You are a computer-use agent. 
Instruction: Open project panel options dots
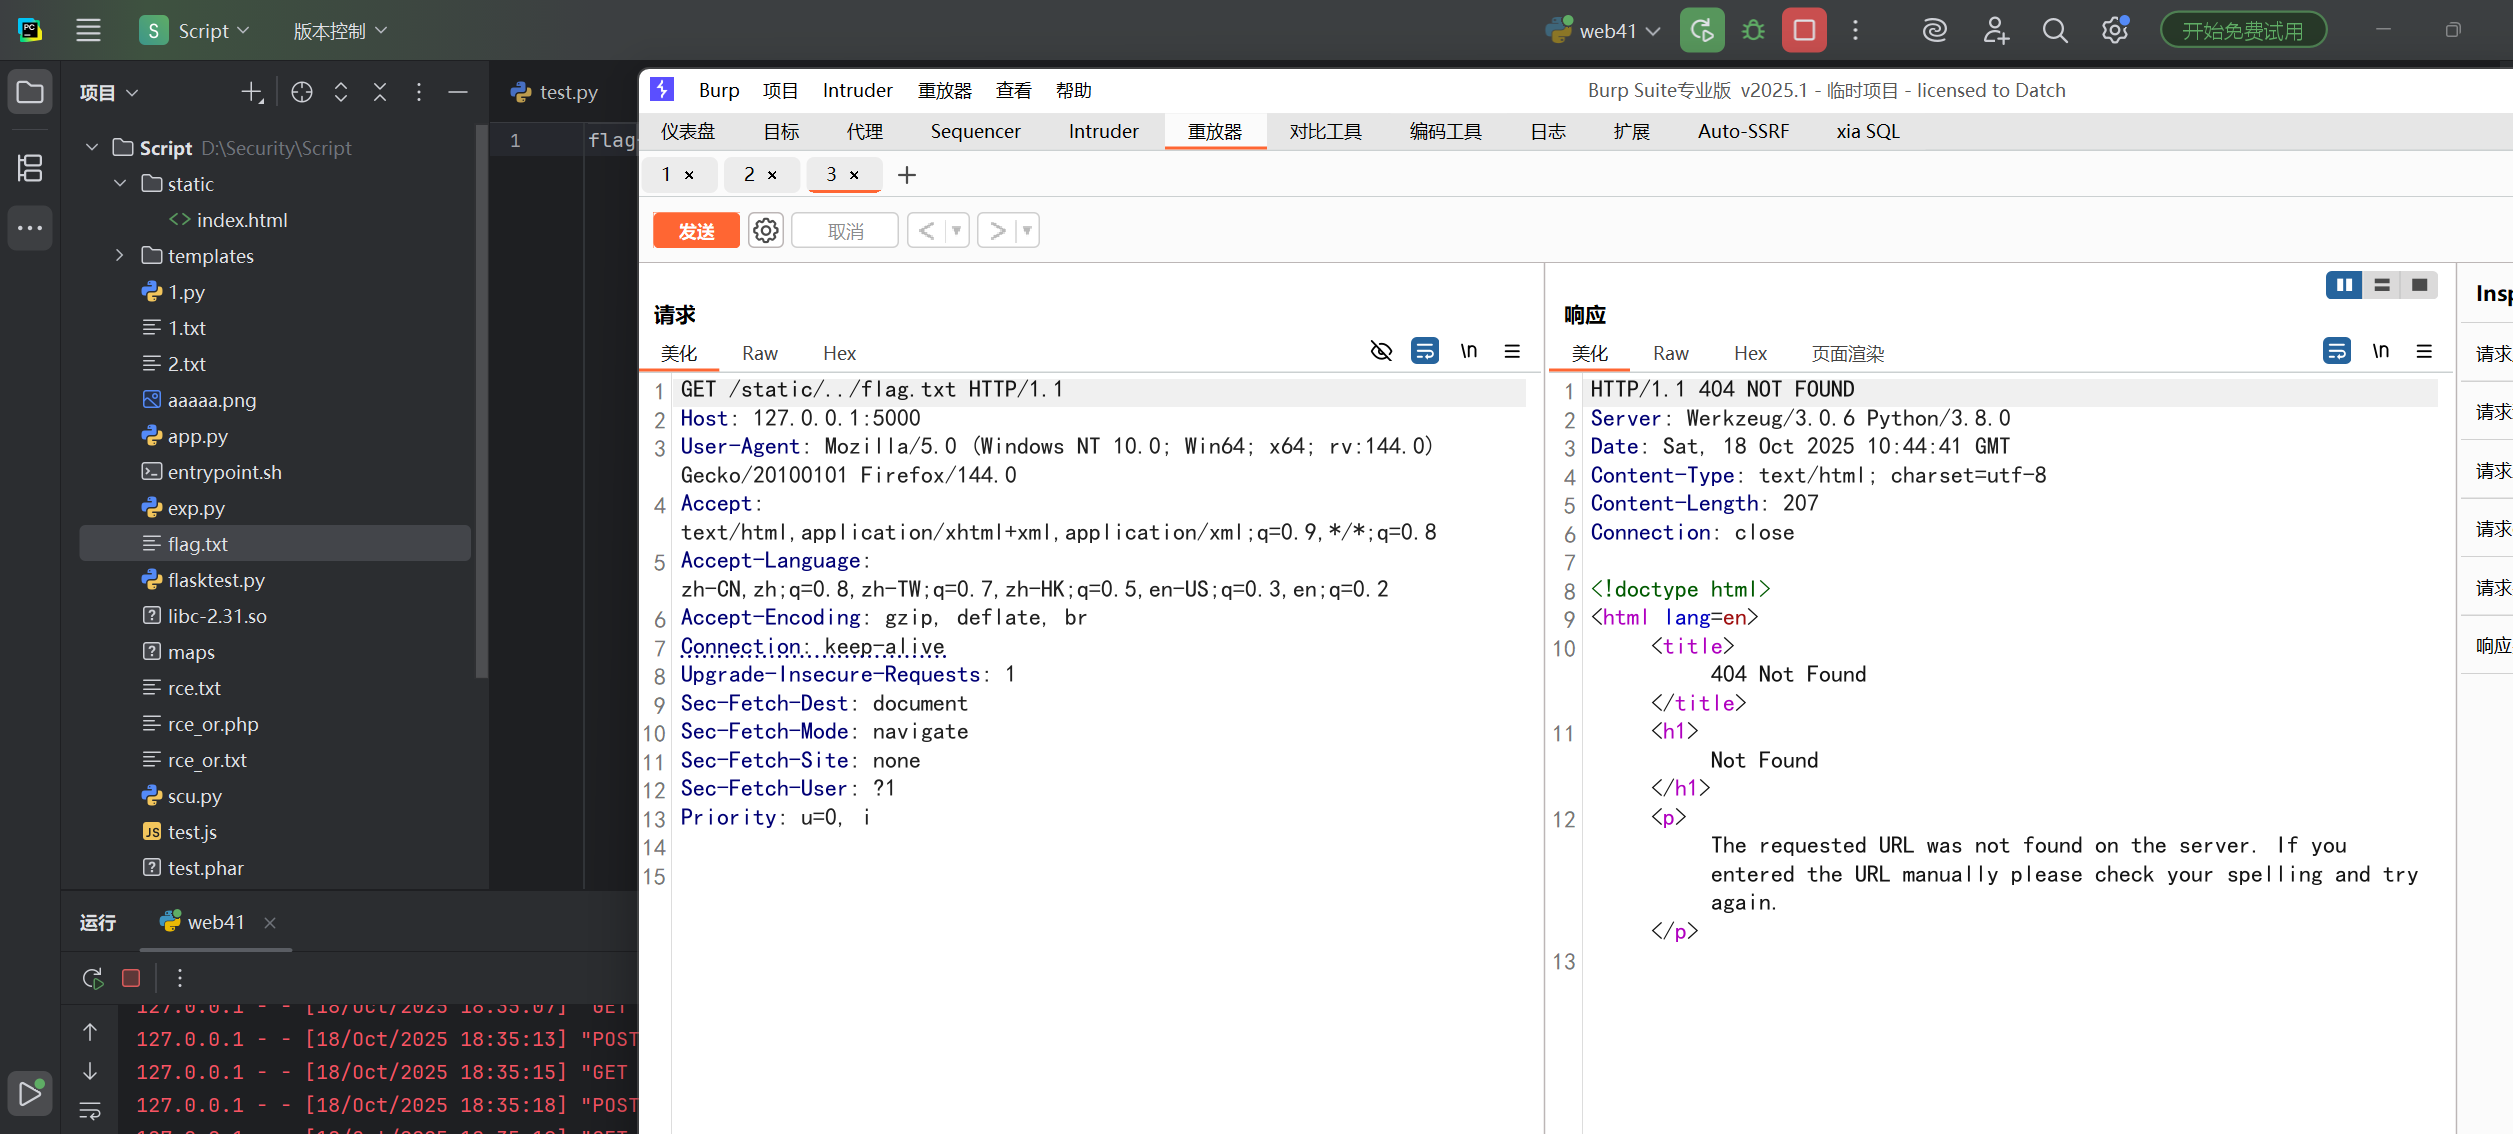pyautogui.click(x=419, y=92)
